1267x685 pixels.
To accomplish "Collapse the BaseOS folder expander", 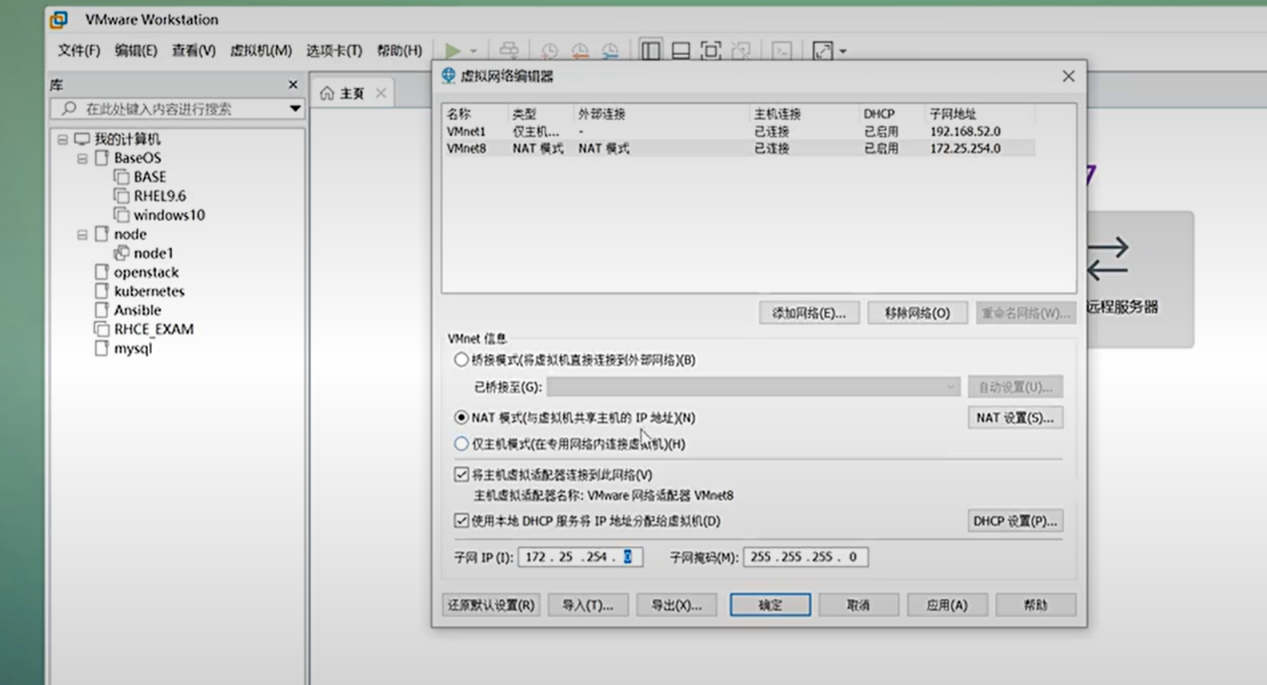I will (82, 158).
